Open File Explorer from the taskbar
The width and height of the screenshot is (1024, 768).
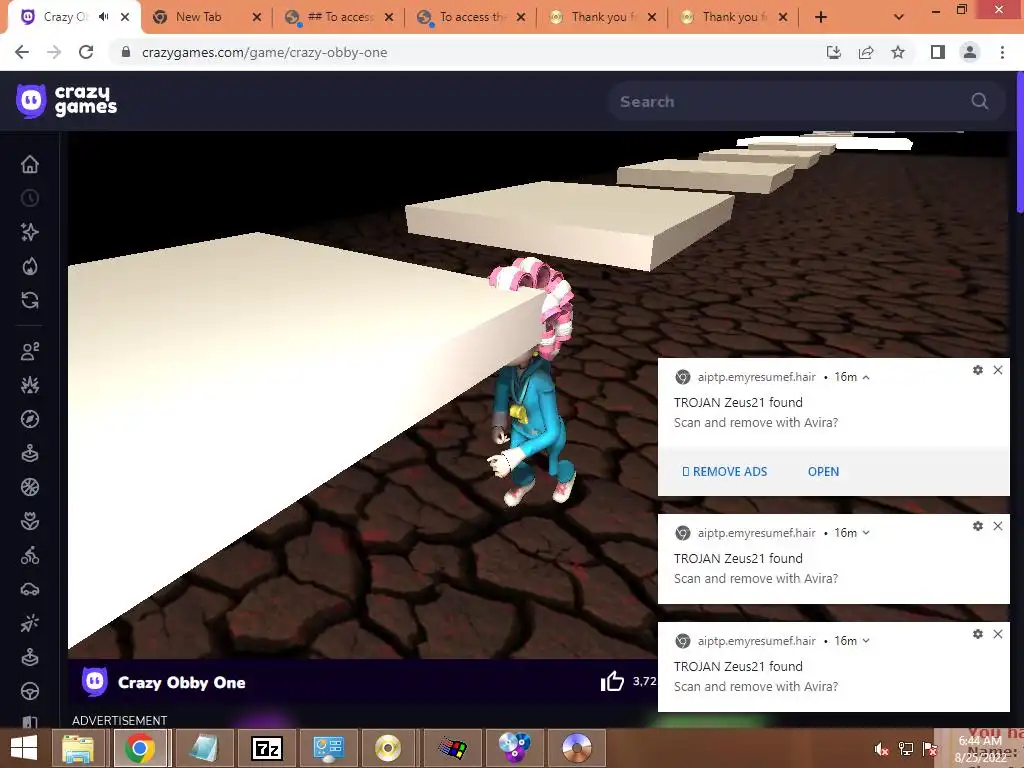pos(78,748)
